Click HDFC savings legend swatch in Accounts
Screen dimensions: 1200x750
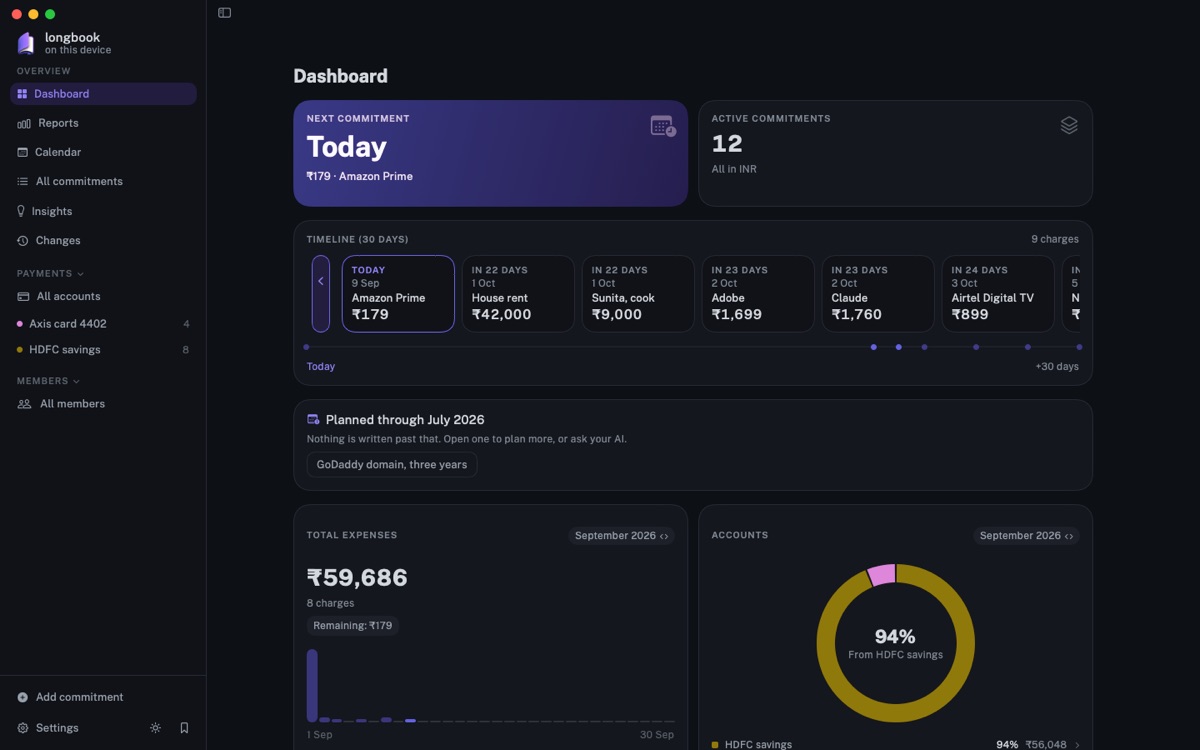tap(715, 745)
